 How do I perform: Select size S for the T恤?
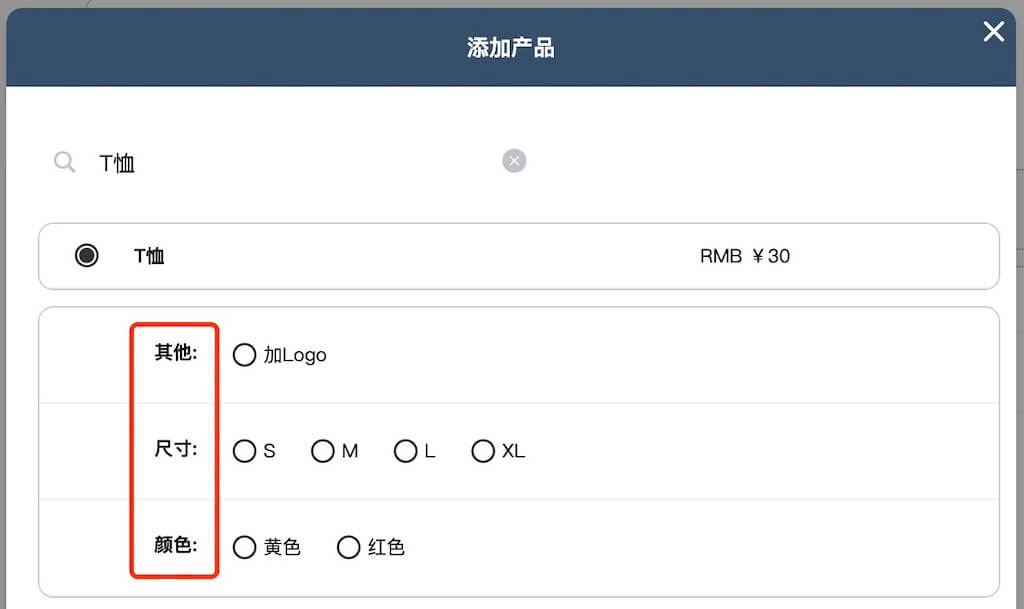coord(245,451)
